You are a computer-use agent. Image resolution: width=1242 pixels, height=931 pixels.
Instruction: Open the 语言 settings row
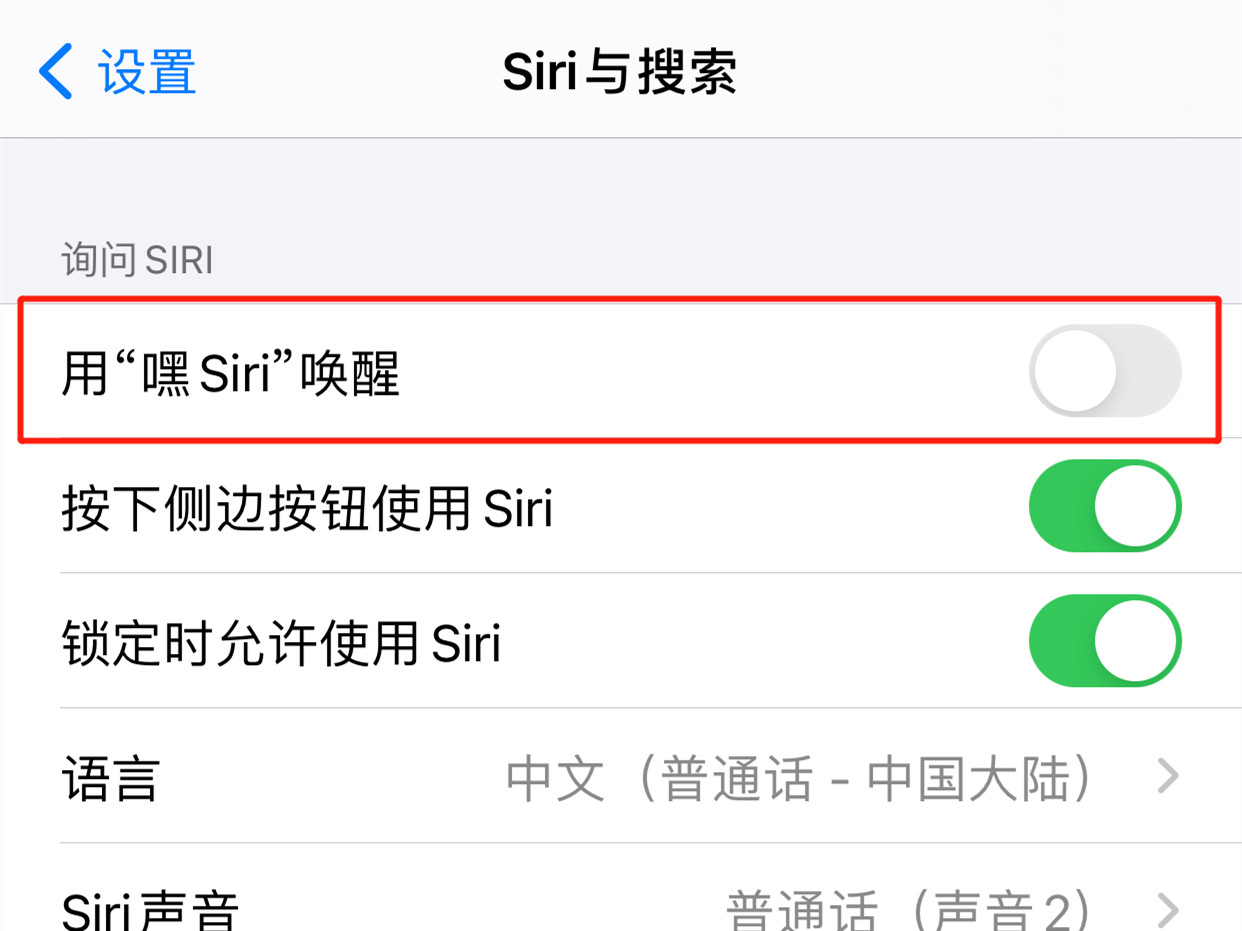click(621, 775)
